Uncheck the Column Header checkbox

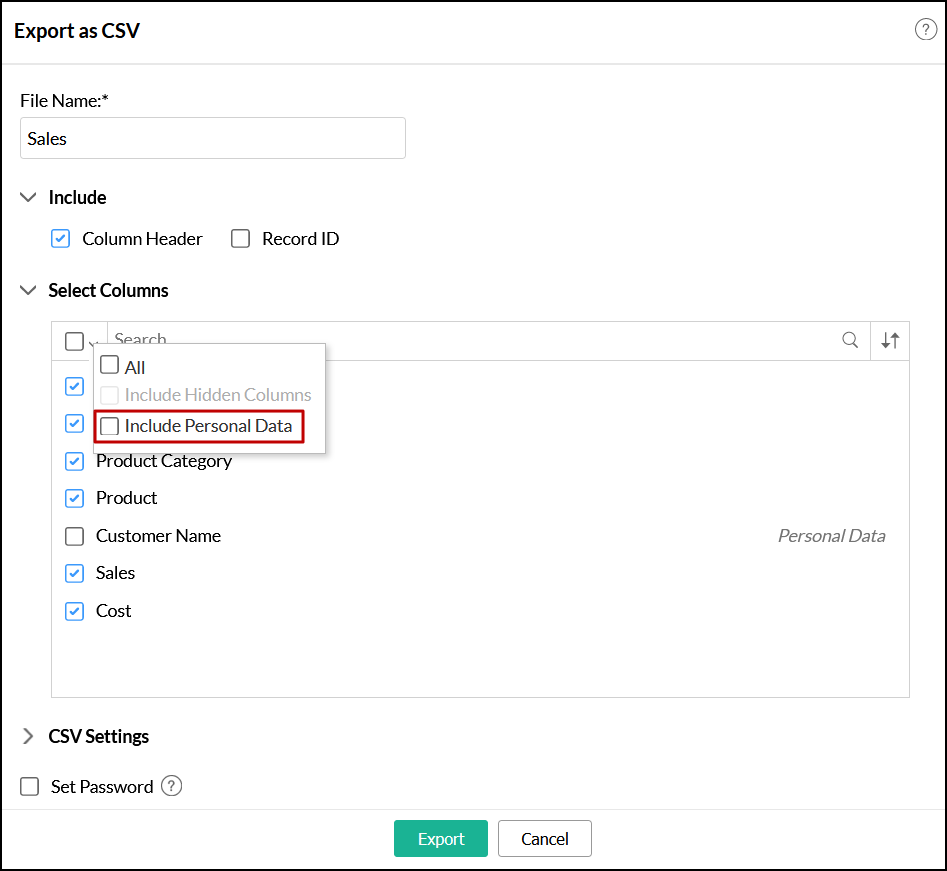pos(61,239)
